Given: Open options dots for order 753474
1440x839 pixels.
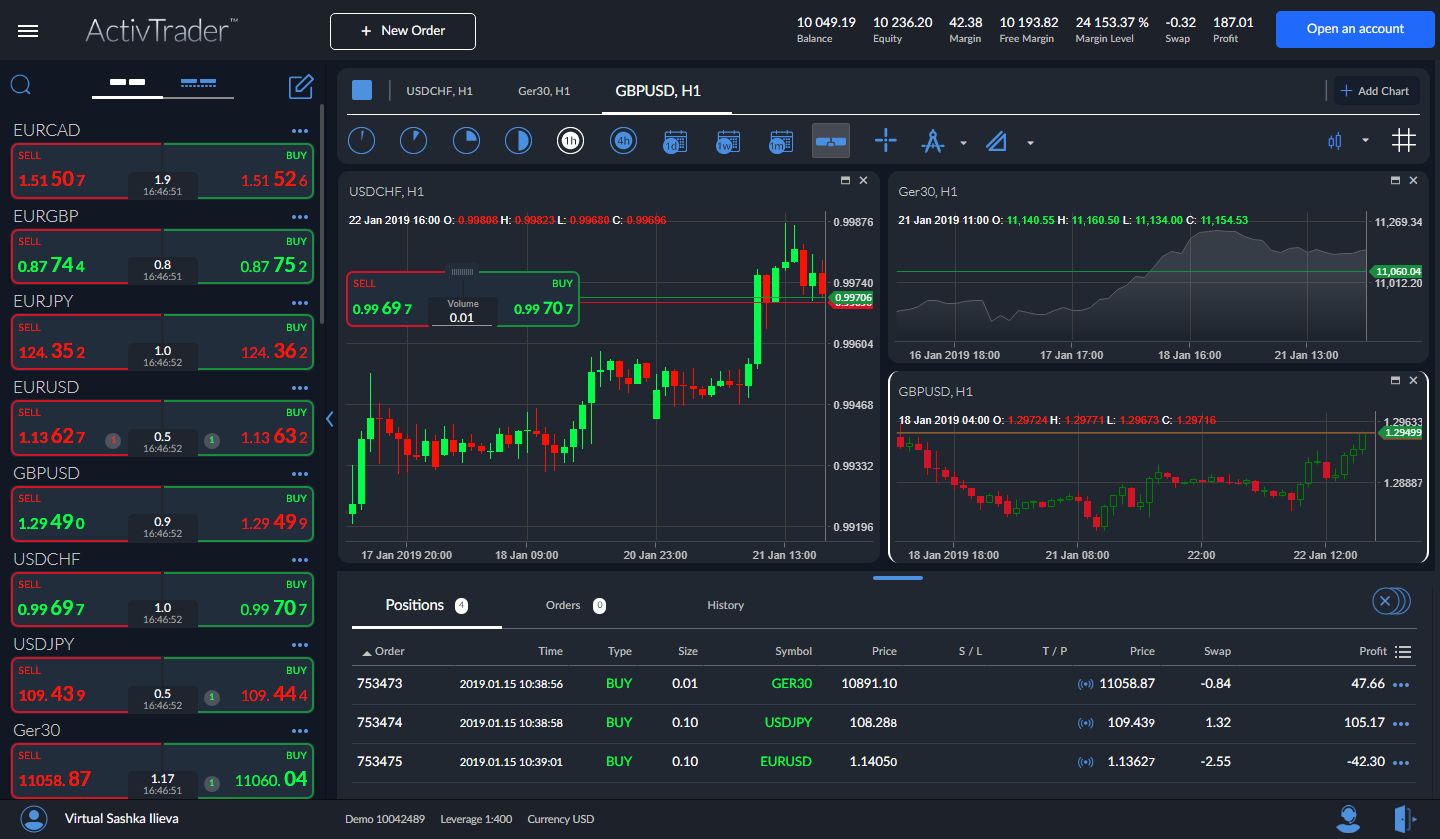Looking at the screenshot, I should pos(1401,724).
